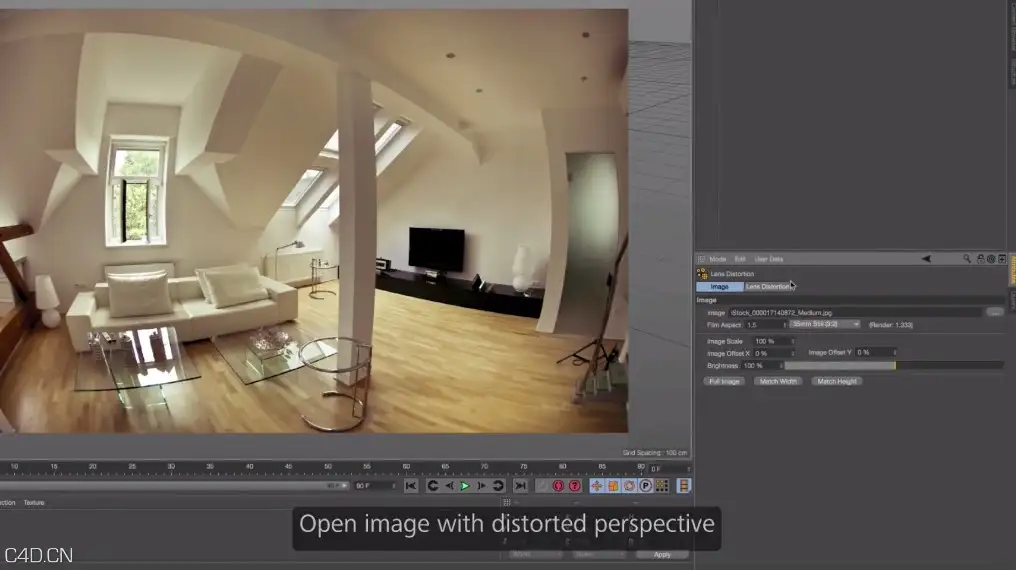Image resolution: width=1016 pixels, height=570 pixels.
Task: Play the animation forwards
Action: tap(465, 486)
